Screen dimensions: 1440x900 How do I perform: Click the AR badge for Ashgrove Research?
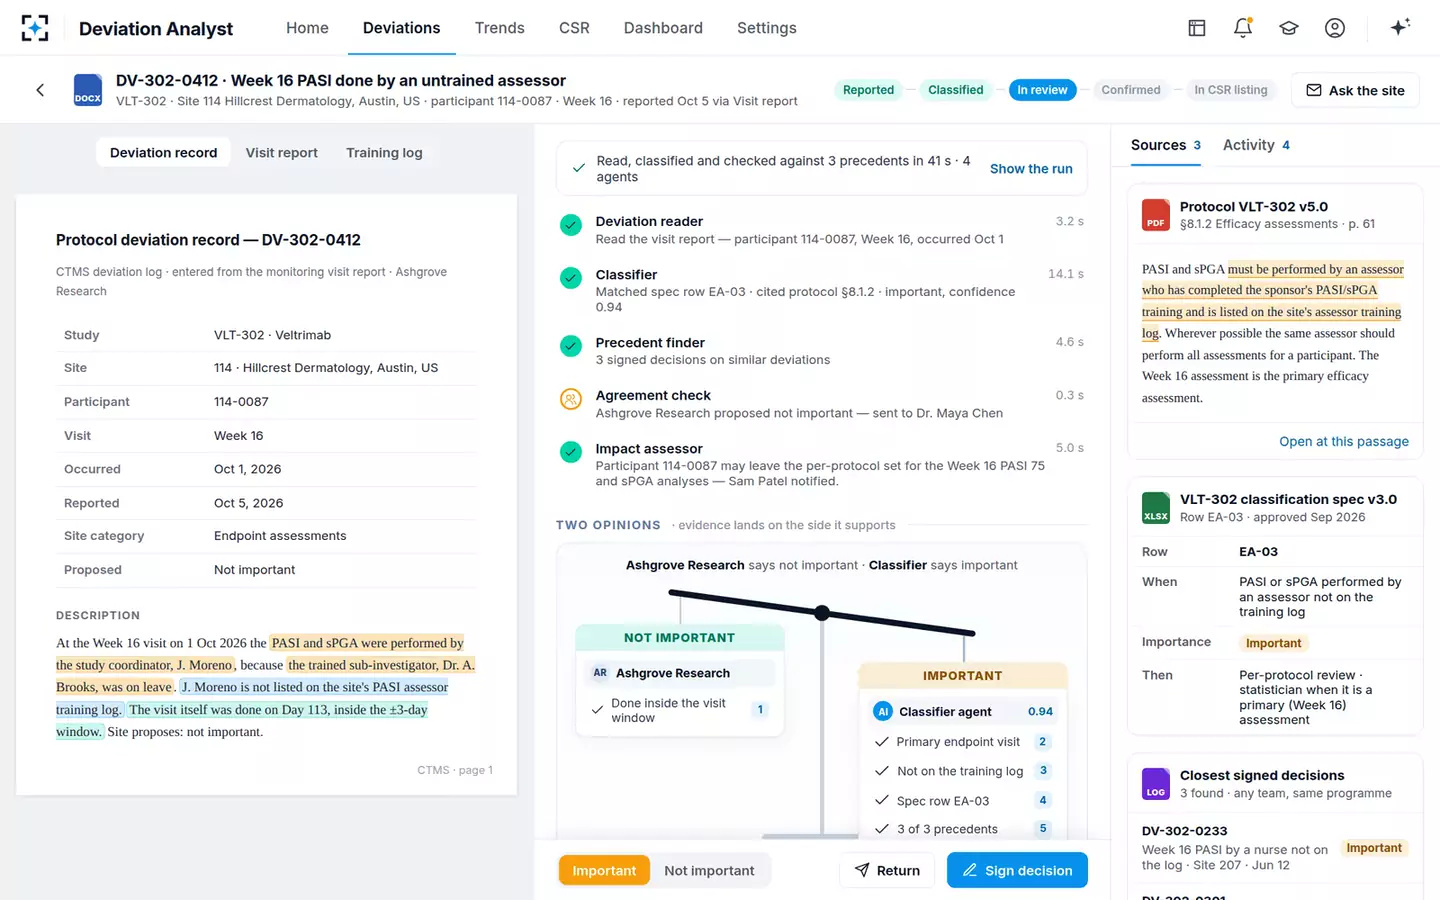point(600,673)
